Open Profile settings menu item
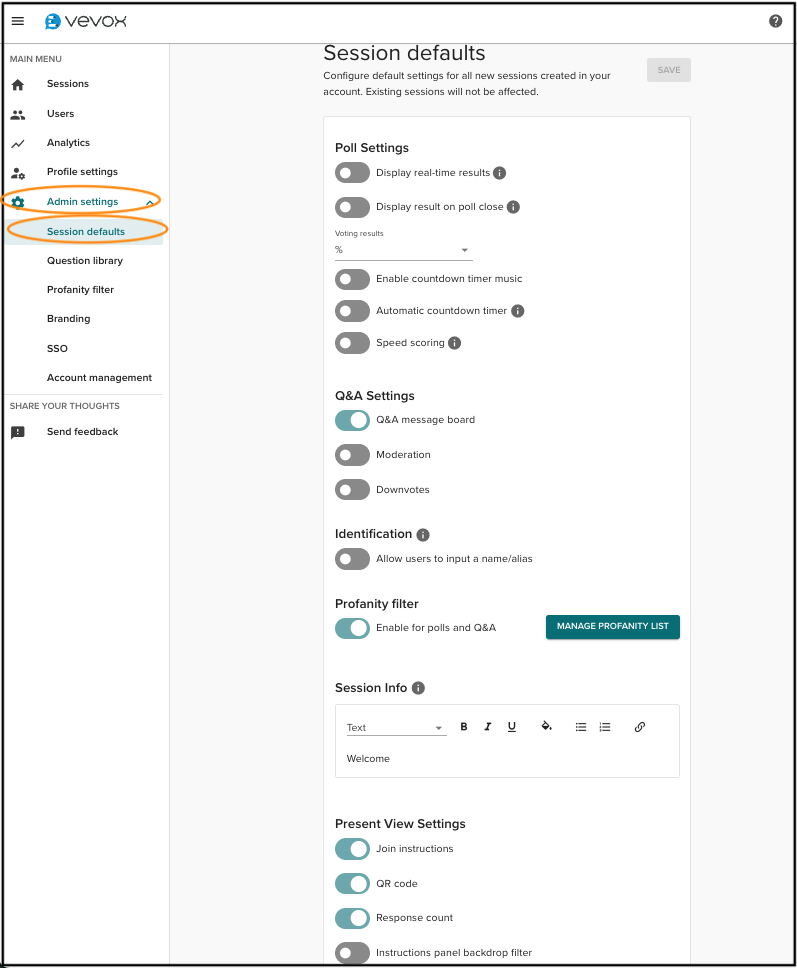Viewport: 797px width, 968px height. pos(82,172)
